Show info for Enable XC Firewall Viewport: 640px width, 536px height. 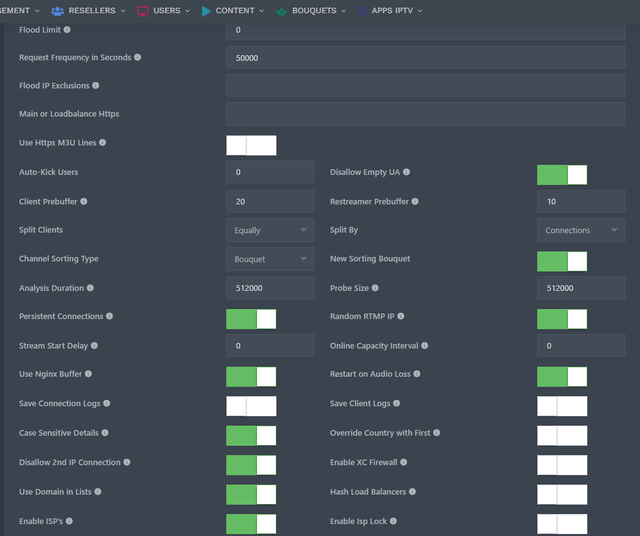tap(404, 462)
